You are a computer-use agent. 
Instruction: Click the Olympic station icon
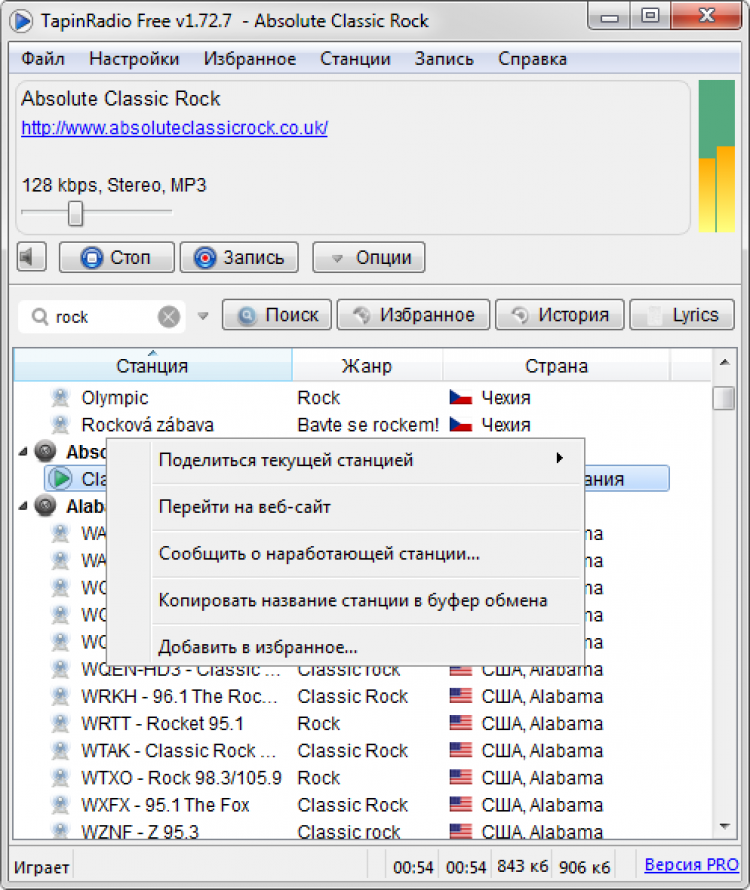(x=60, y=397)
